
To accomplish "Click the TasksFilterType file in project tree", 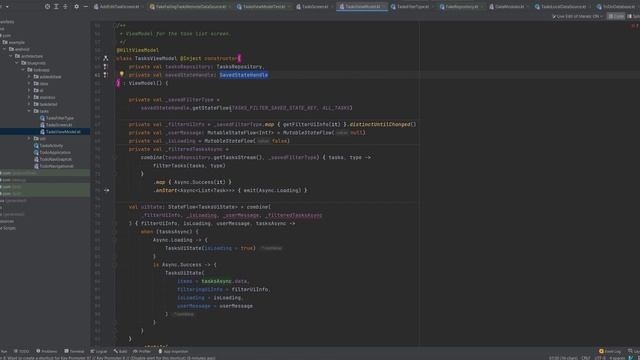I will click(57, 118).
